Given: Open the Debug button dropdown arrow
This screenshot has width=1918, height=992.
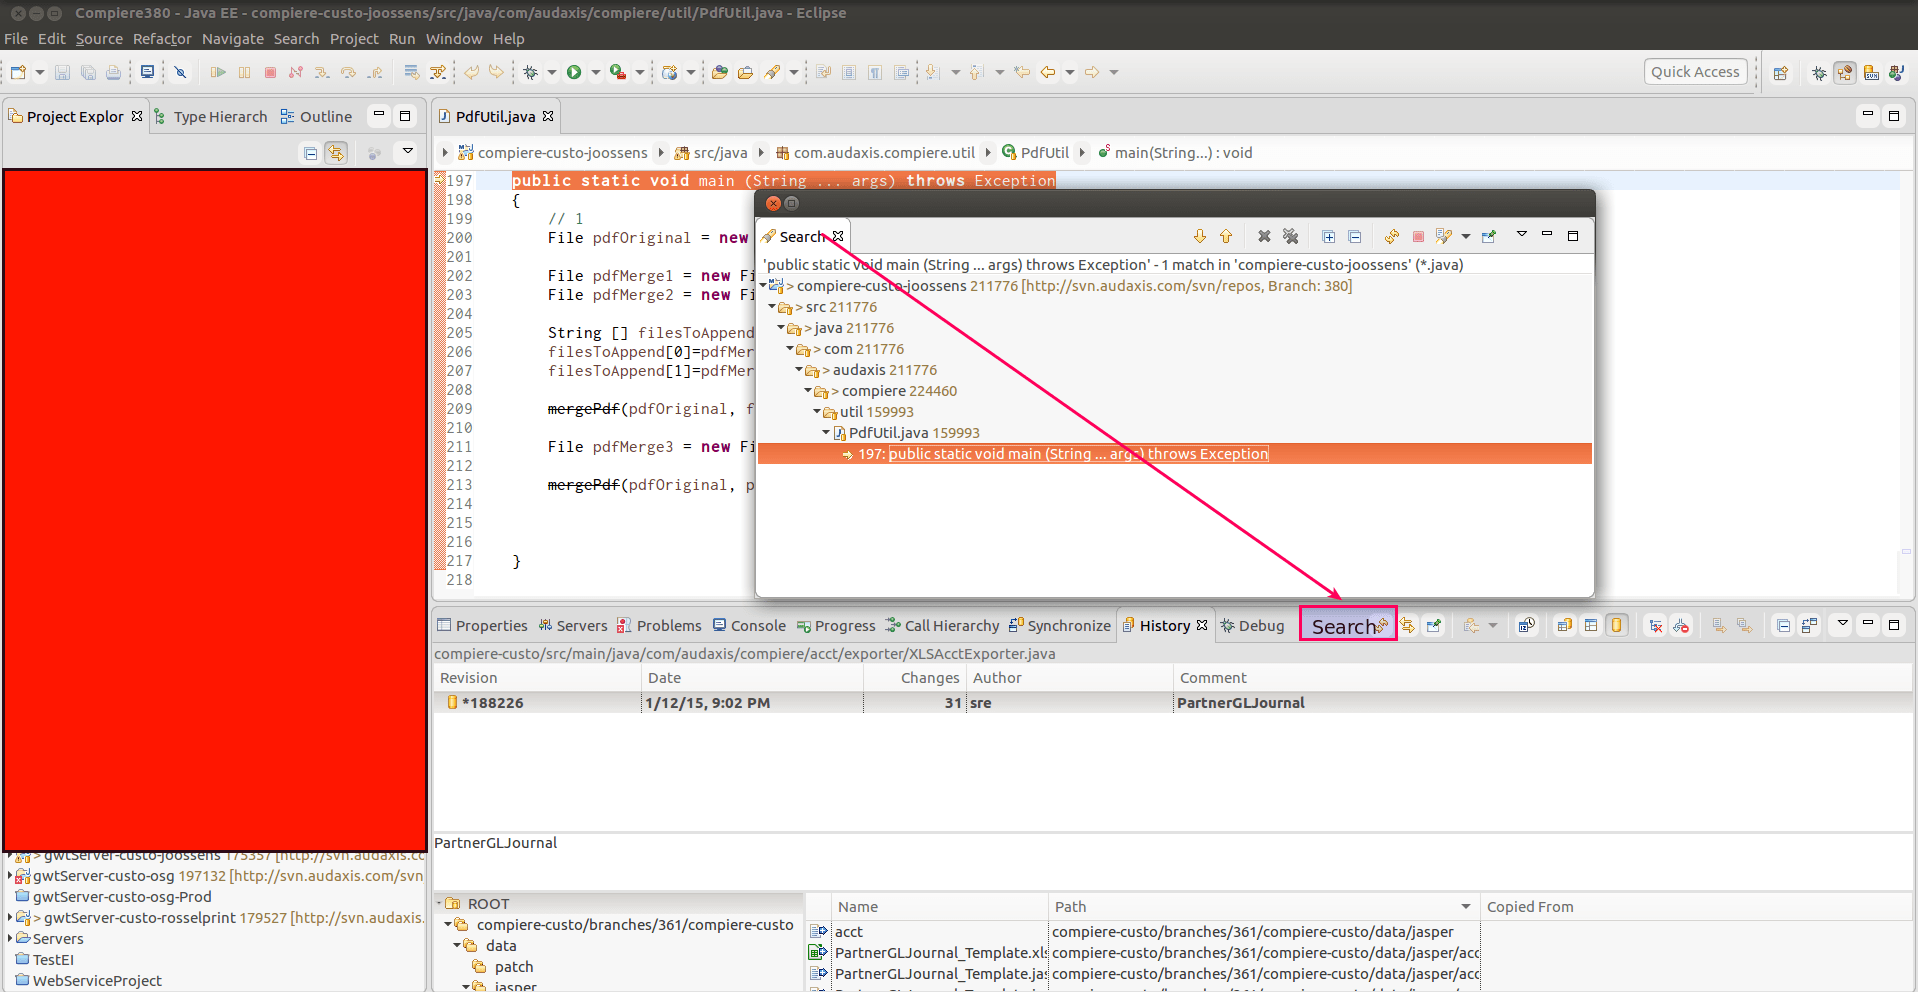Looking at the screenshot, I should point(551,72).
